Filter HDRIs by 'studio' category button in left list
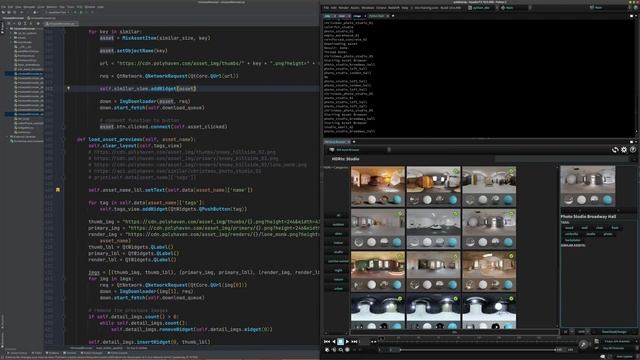This screenshot has width=640, height=360. 338,252
